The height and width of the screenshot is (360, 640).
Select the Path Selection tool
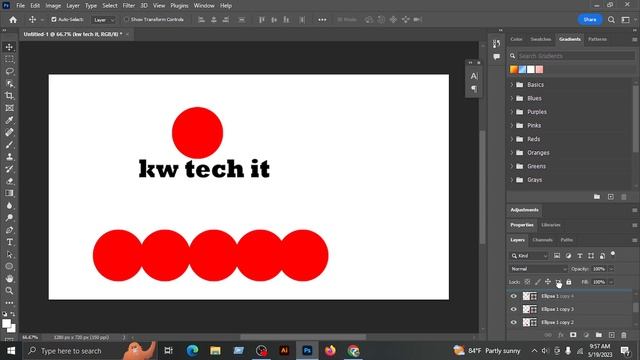[x=9, y=254]
